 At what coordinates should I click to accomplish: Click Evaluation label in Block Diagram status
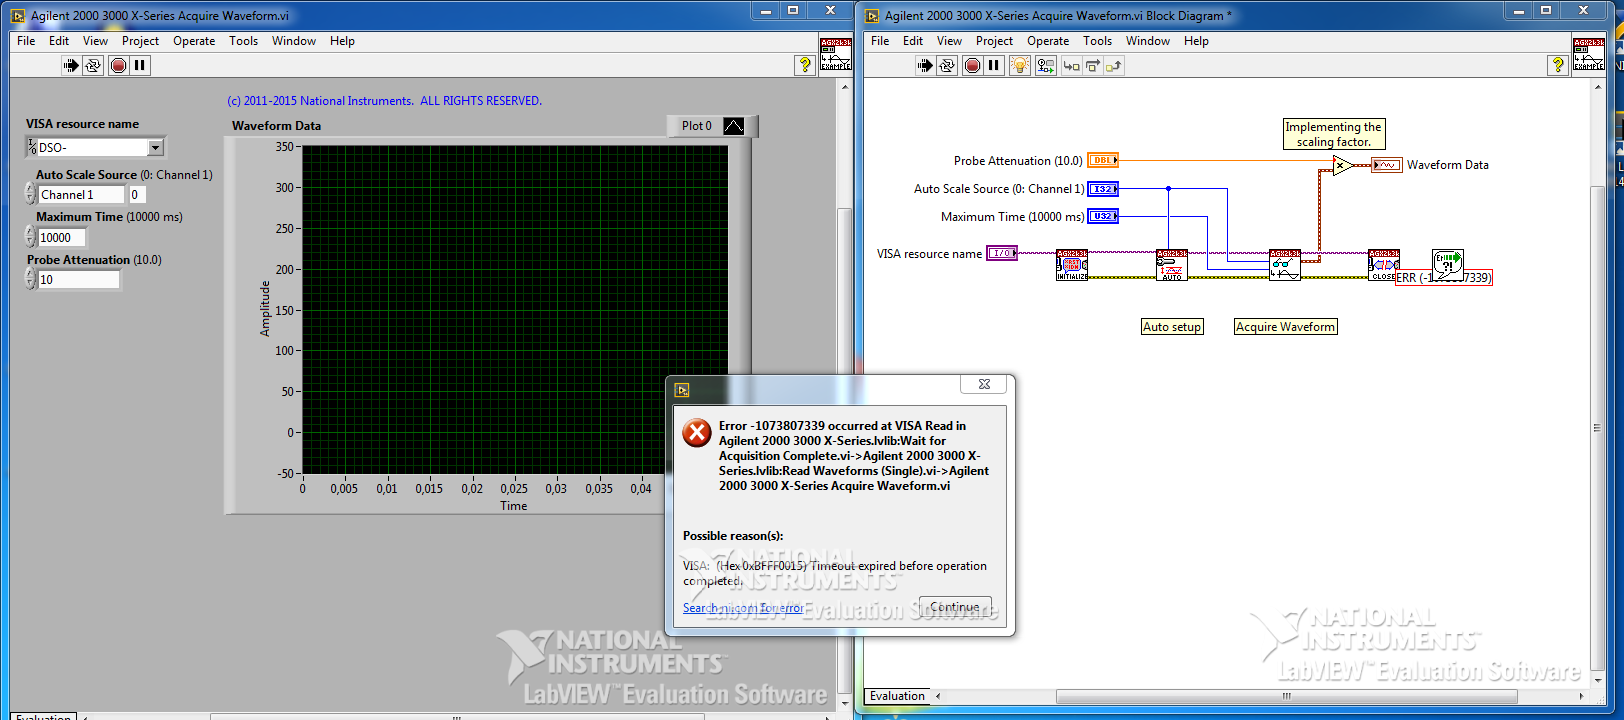click(x=897, y=696)
